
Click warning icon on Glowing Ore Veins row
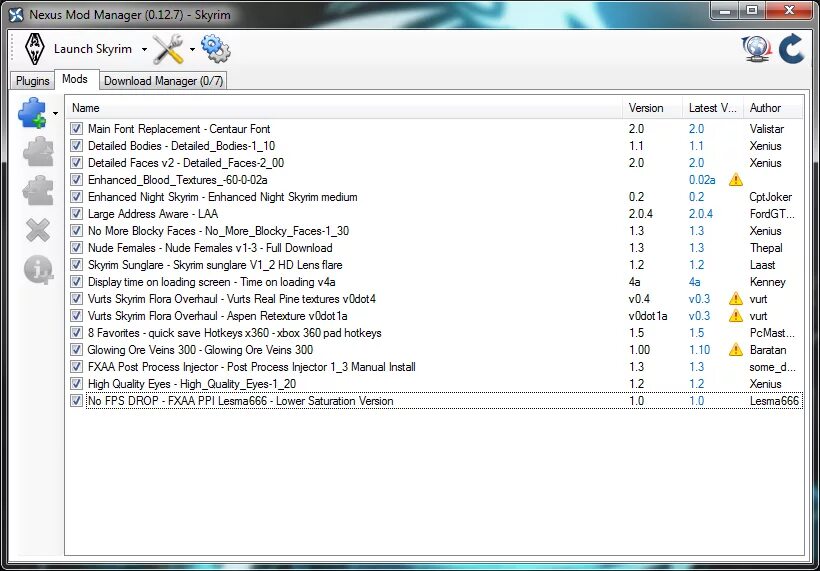[735, 350]
